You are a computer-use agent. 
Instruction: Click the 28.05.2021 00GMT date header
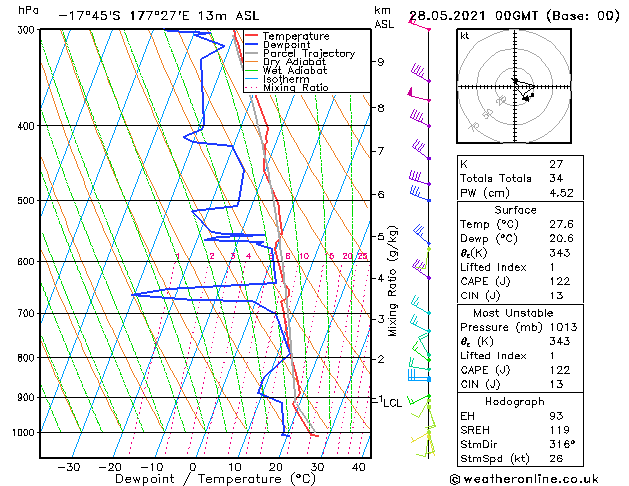473,16
